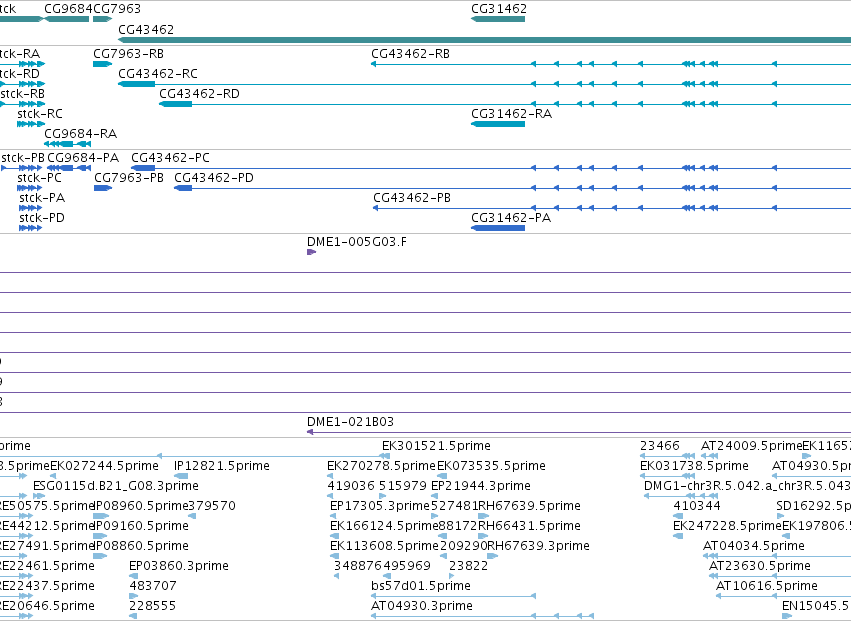This screenshot has width=851, height=621.
Task: Click the 483707 EST label
Action: click(153, 587)
